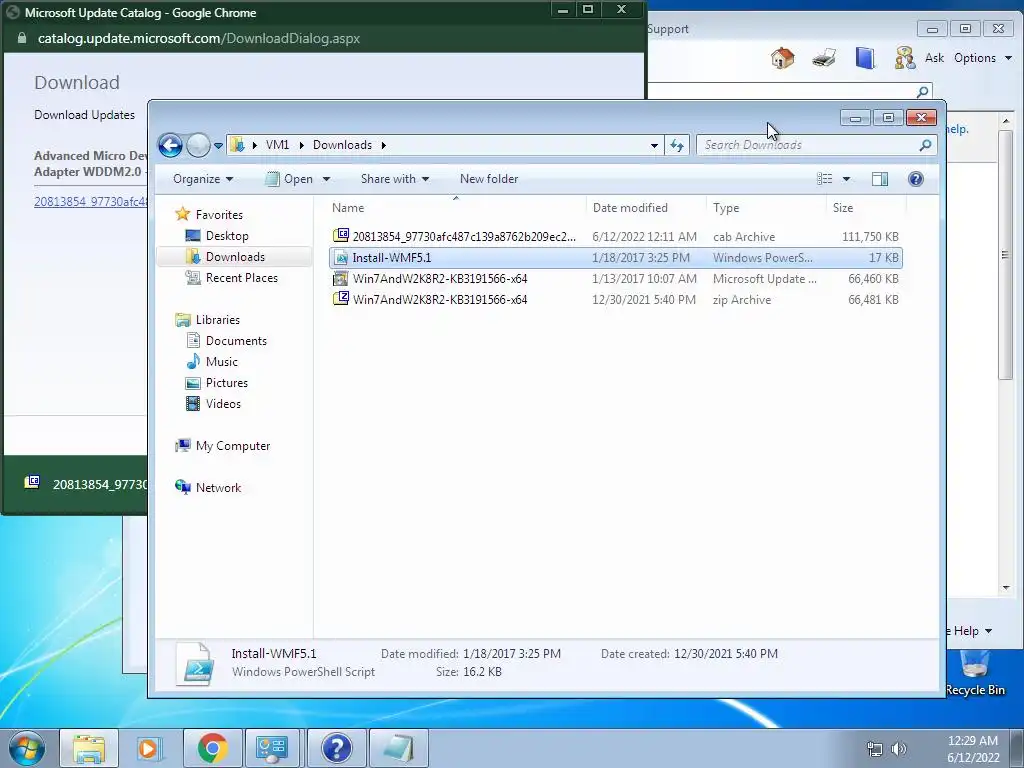Sort by the Name column header
The width and height of the screenshot is (1024, 768).
pos(456,208)
